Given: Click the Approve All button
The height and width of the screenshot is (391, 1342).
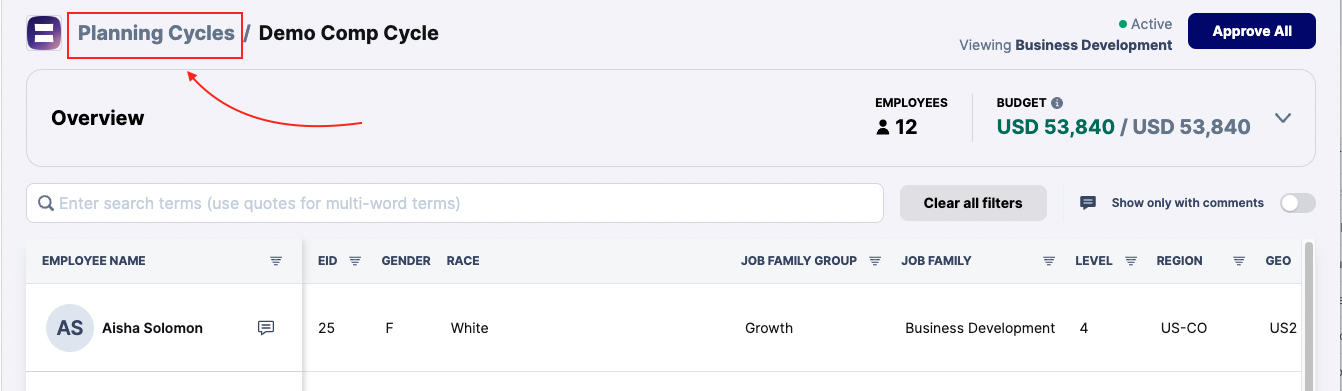Looking at the screenshot, I should pos(1252,31).
